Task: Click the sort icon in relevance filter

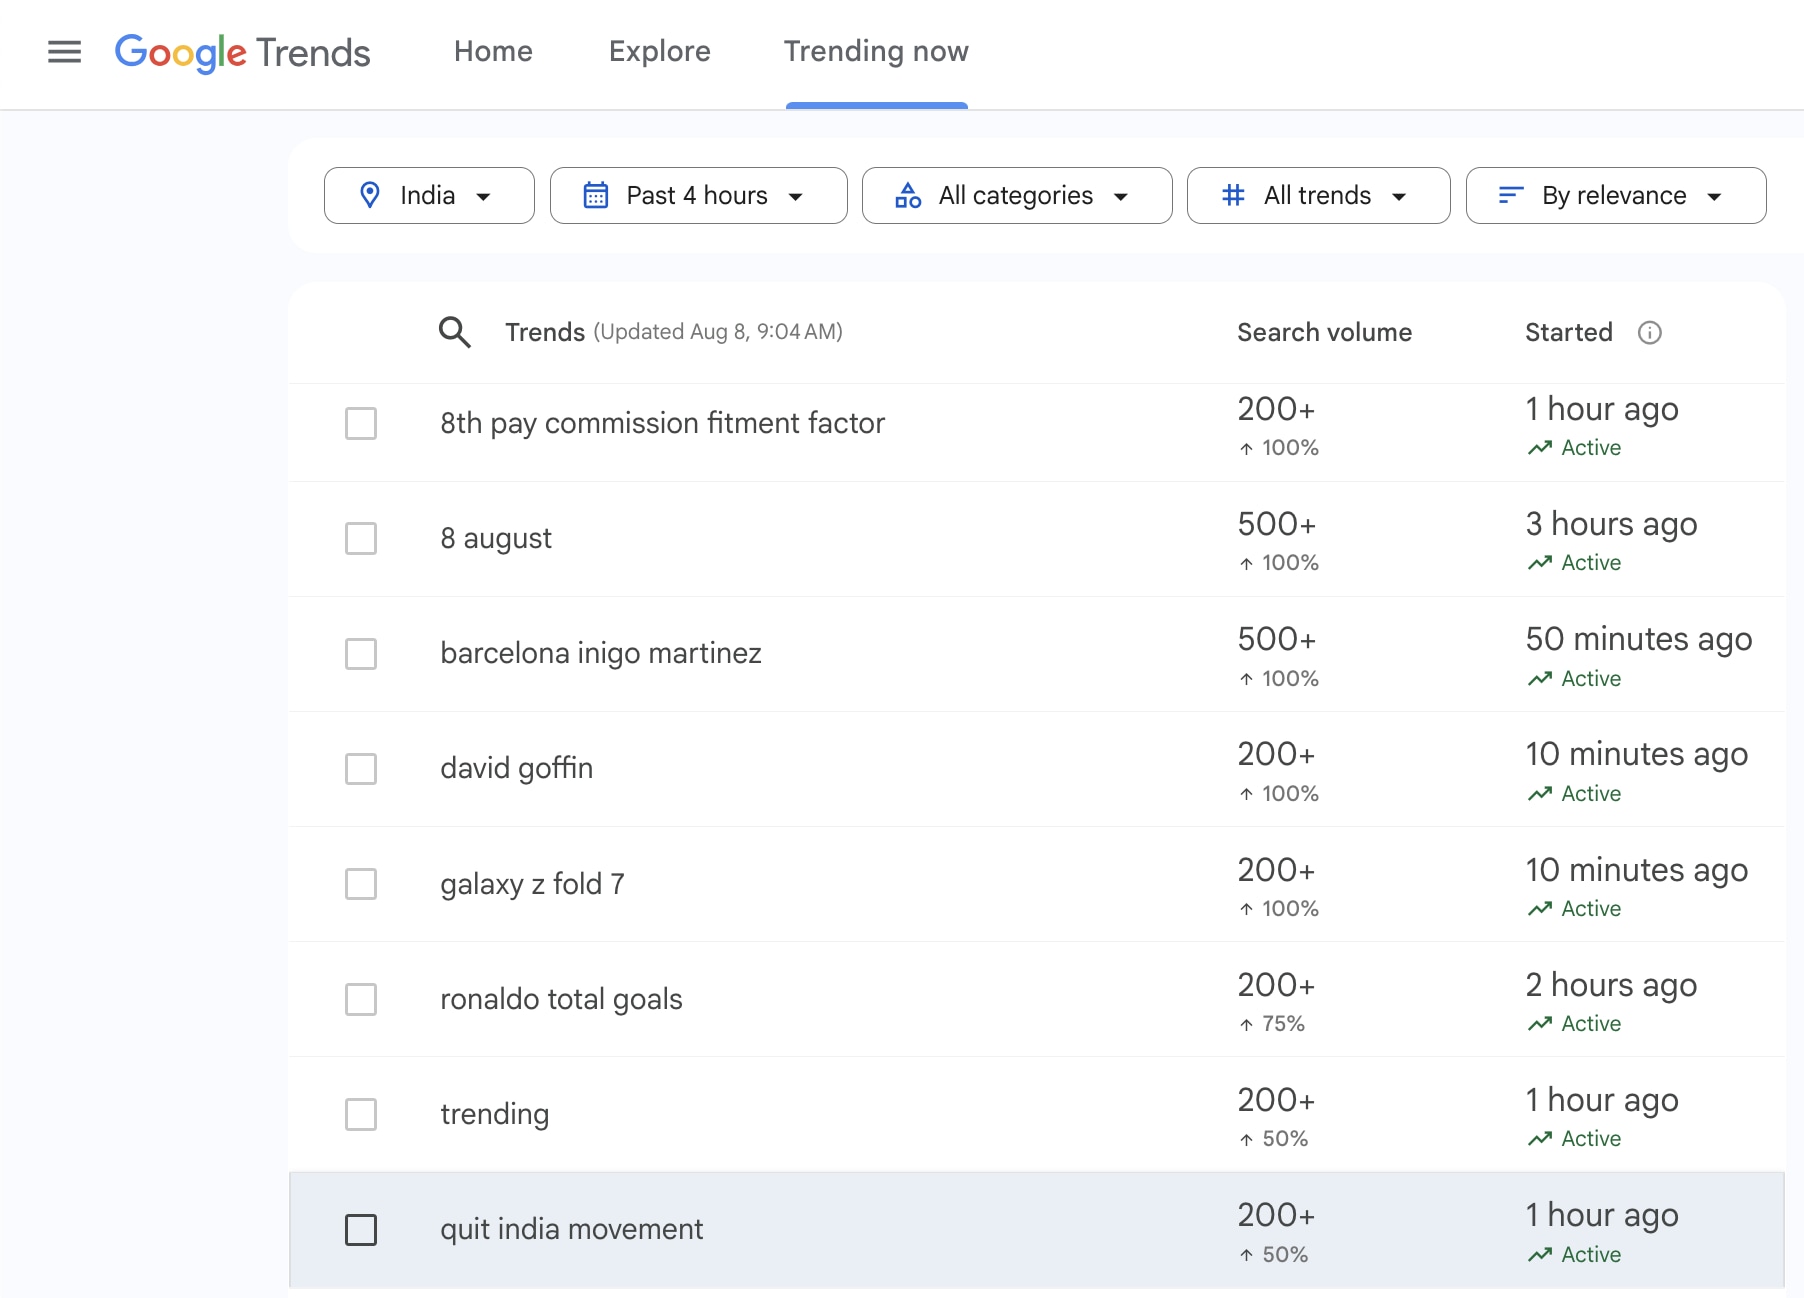Action: point(1511,195)
